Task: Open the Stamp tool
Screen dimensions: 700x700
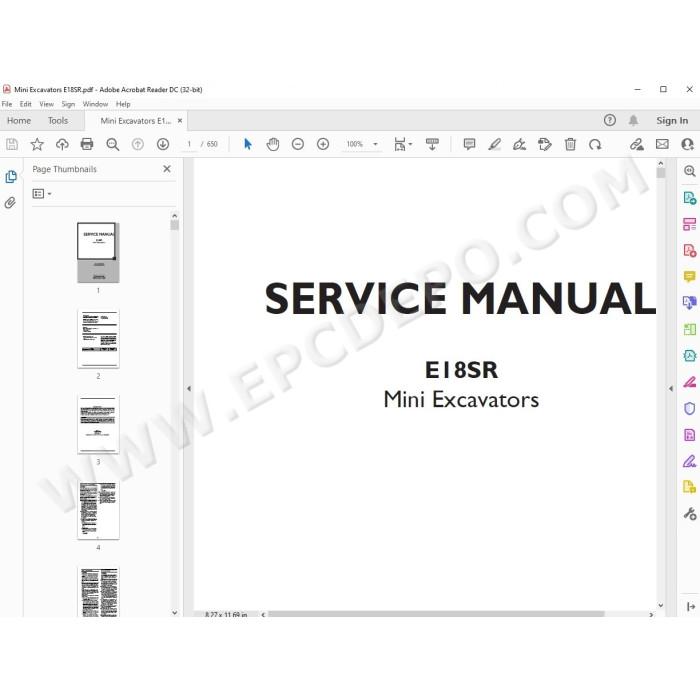Action: tap(545, 144)
